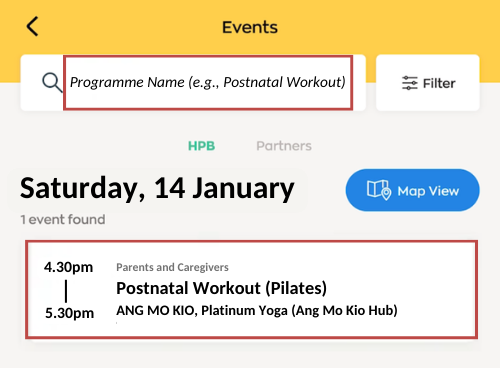The width and height of the screenshot is (500, 368).
Task: Switch to the Partners tab
Action: (284, 146)
